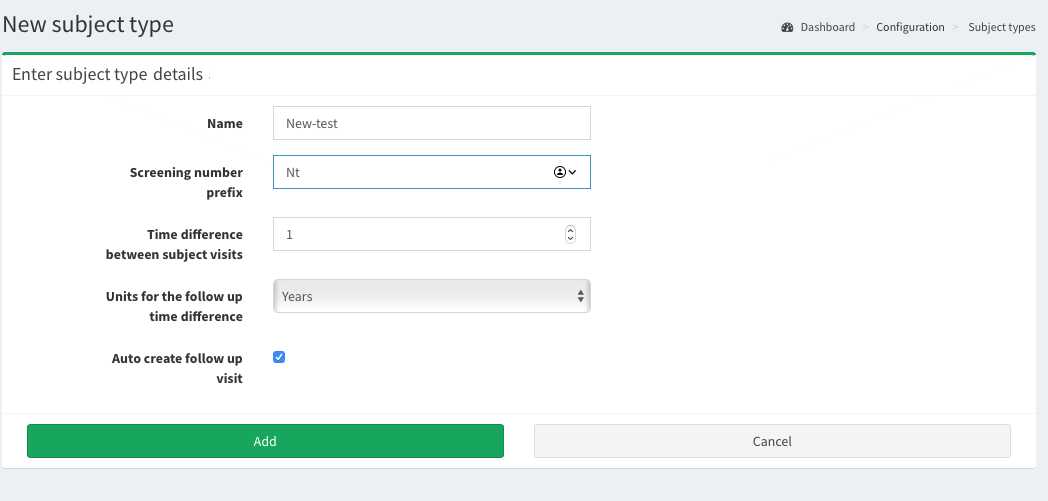Click the Units for follow up label
The image size is (1048, 501).
click(x=174, y=306)
